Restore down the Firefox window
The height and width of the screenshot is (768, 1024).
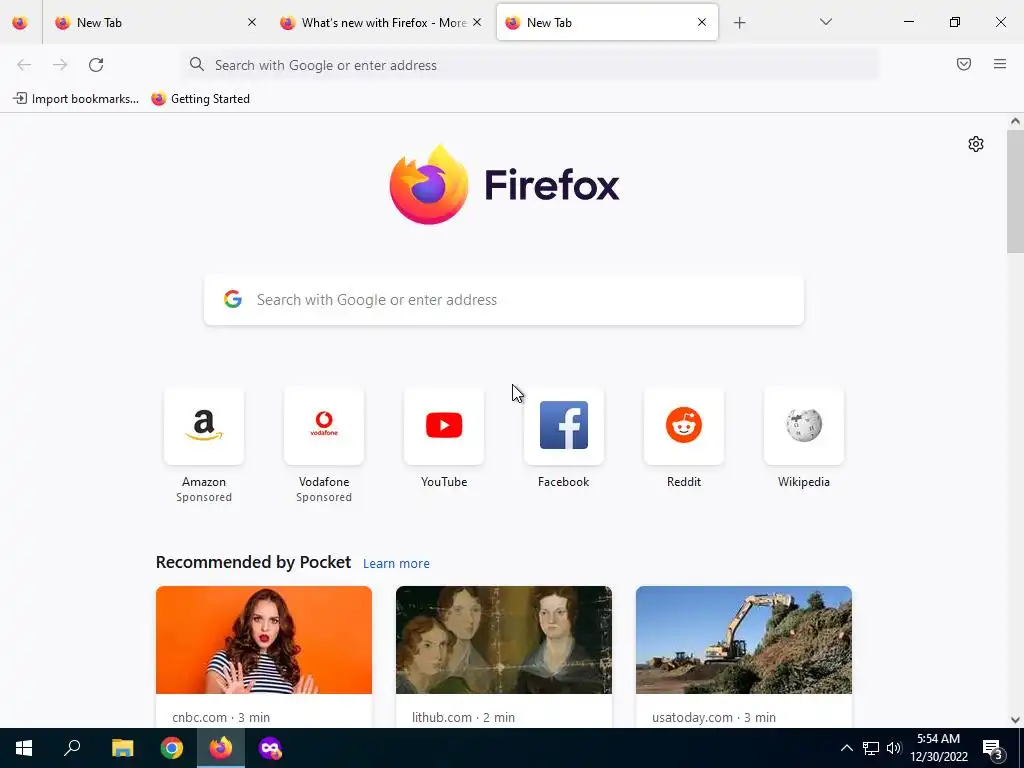coord(955,22)
